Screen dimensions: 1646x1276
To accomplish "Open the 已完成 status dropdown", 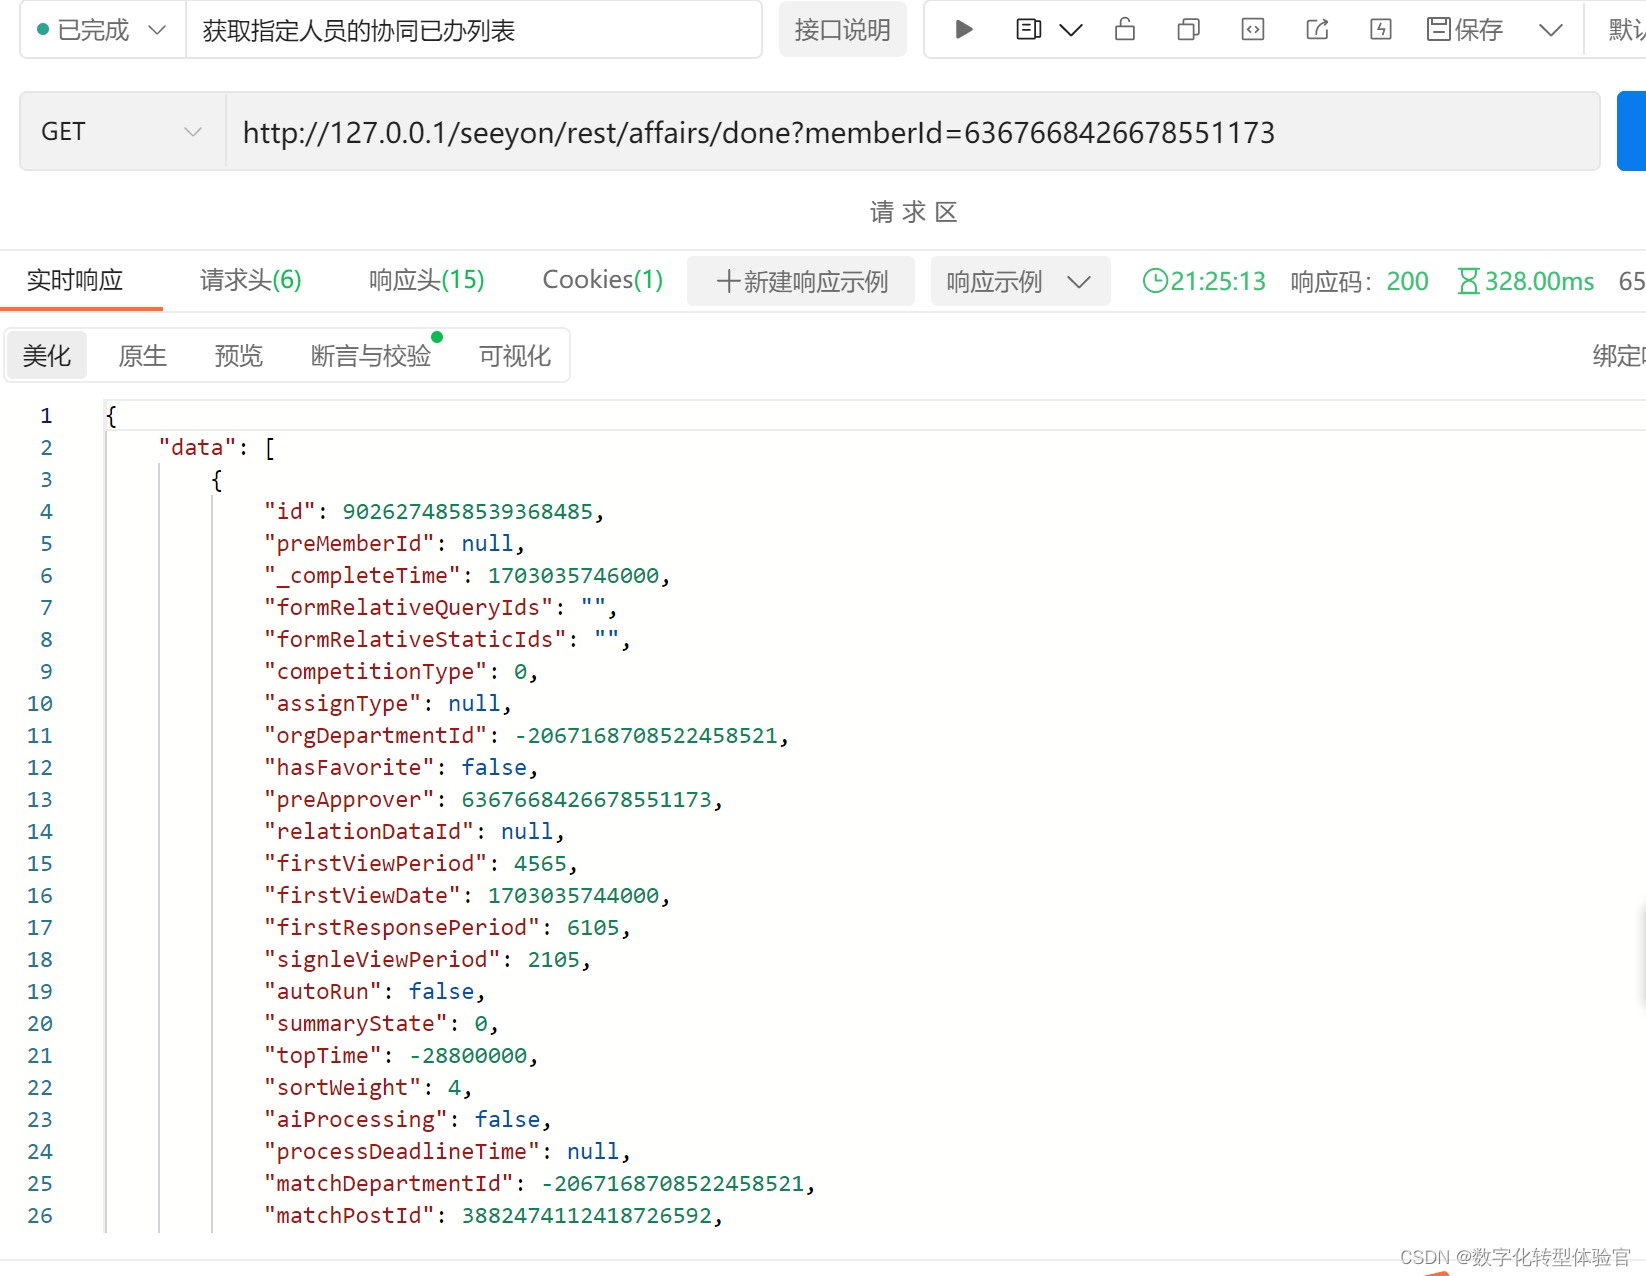I will point(102,30).
